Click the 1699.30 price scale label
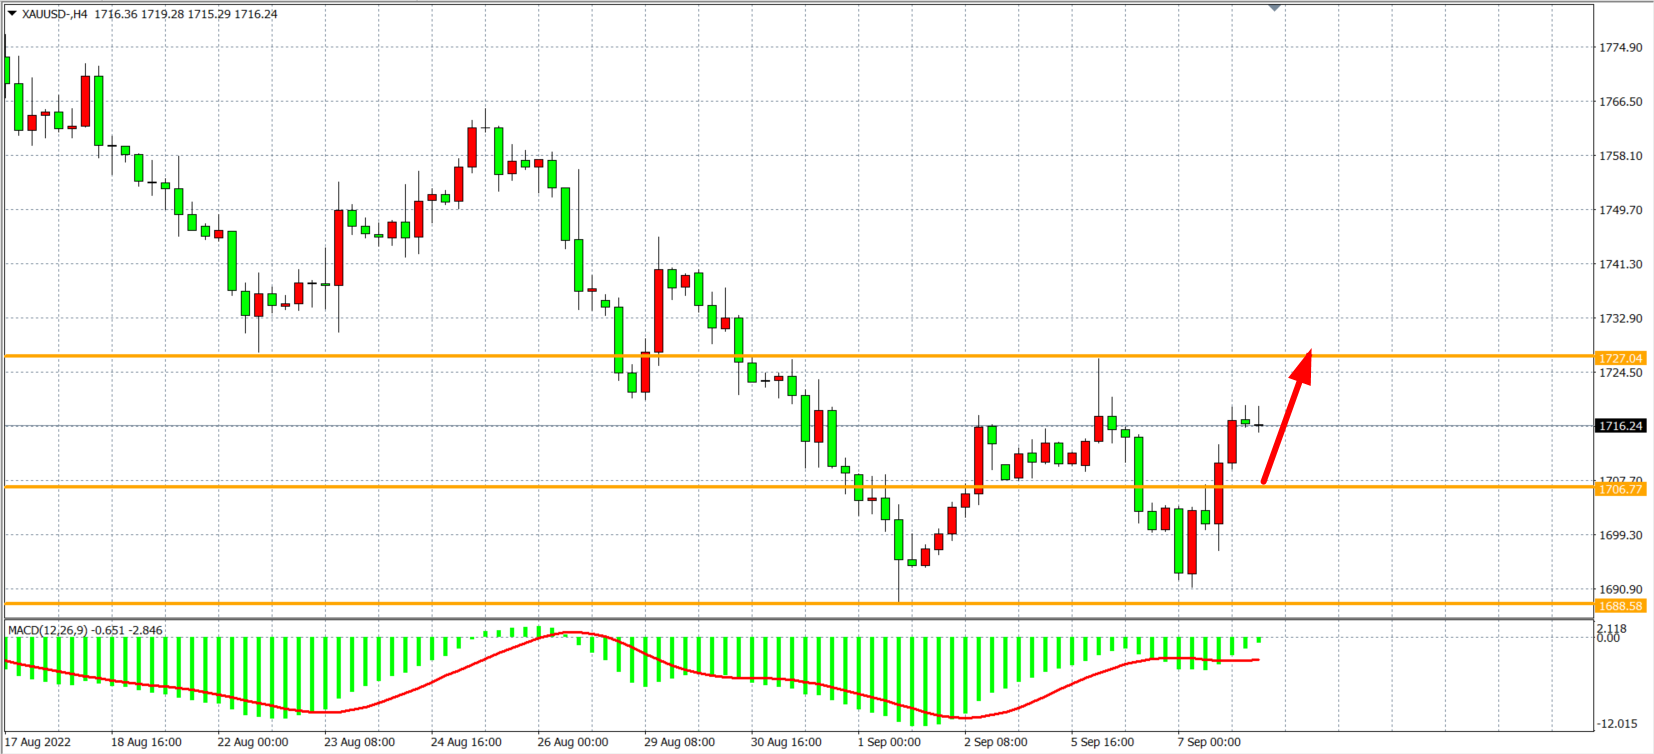The height and width of the screenshot is (754, 1654). coord(1620,536)
